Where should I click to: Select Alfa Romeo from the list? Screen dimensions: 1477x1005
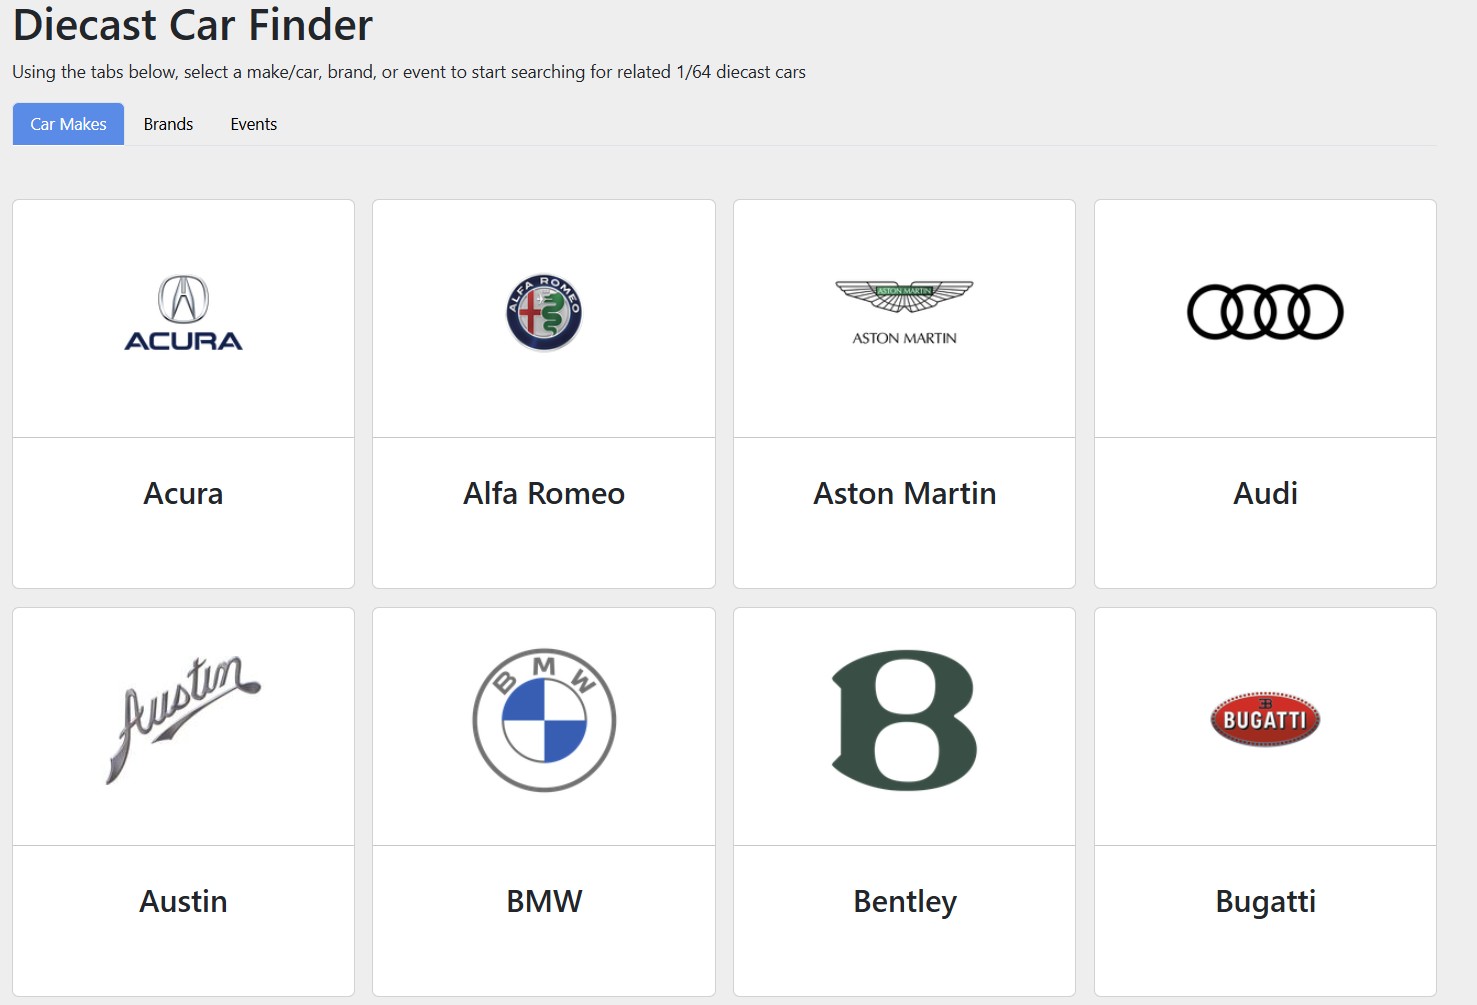[543, 493]
